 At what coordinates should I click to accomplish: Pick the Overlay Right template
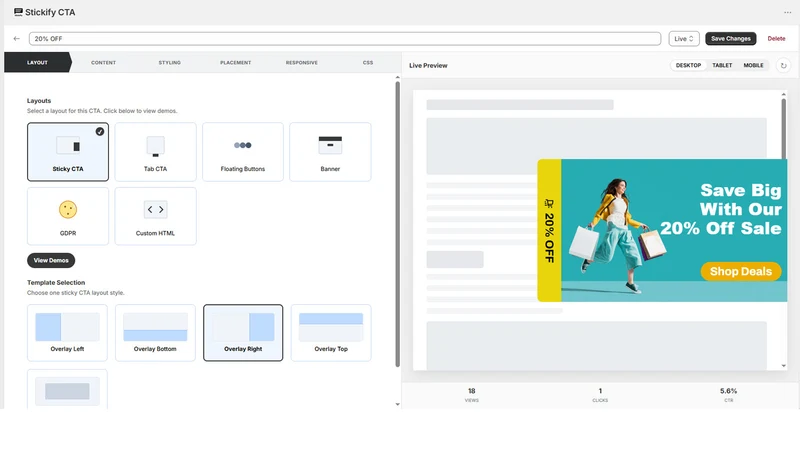tap(243, 333)
